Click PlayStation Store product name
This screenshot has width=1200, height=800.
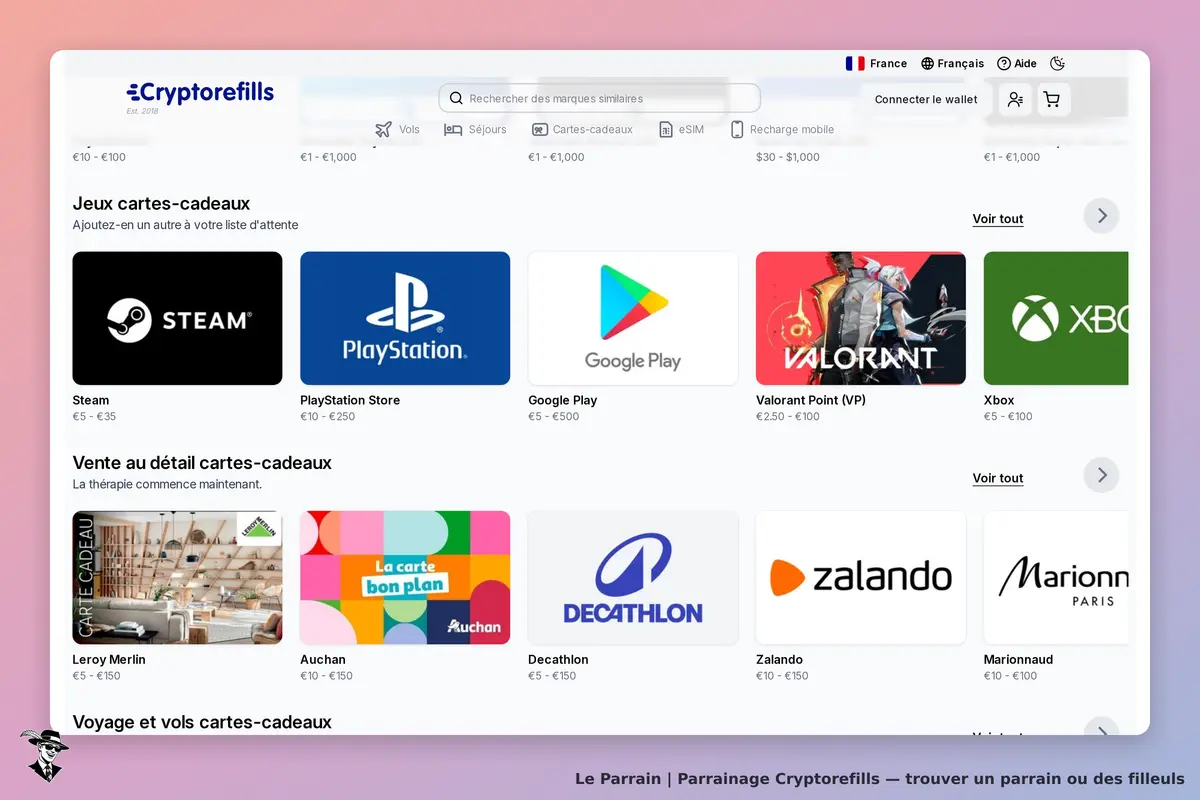coord(350,400)
